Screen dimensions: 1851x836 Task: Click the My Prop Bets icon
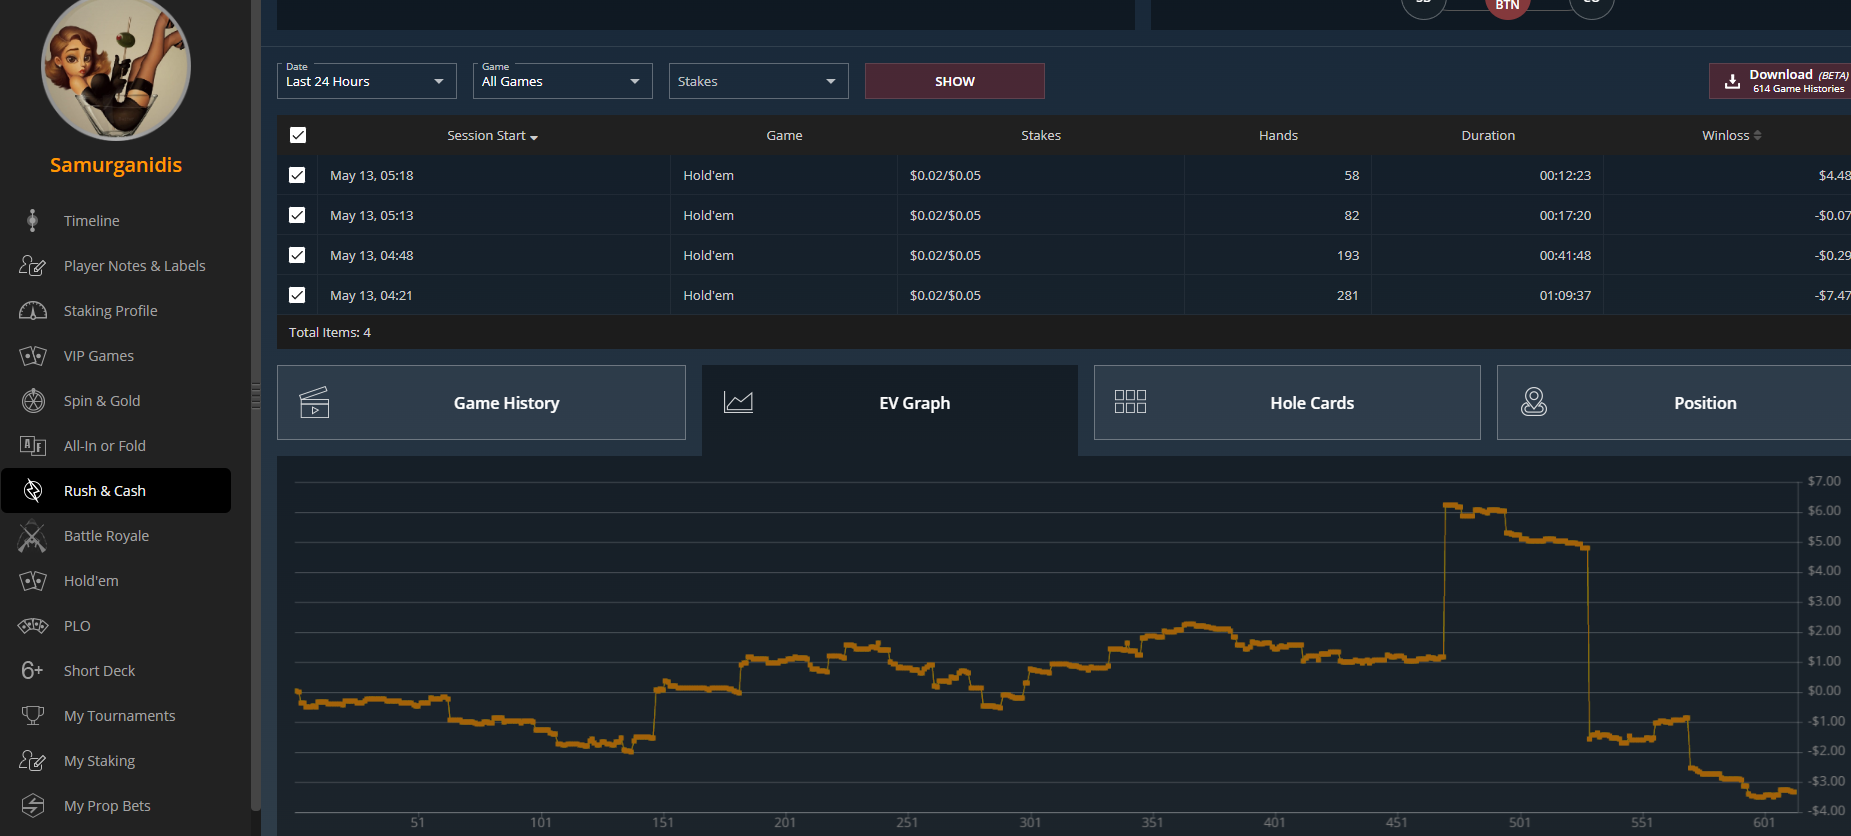click(32, 805)
